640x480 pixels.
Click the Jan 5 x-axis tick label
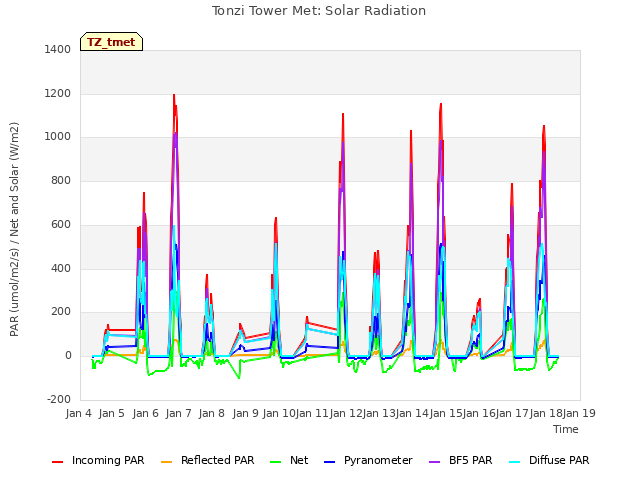click(x=111, y=413)
